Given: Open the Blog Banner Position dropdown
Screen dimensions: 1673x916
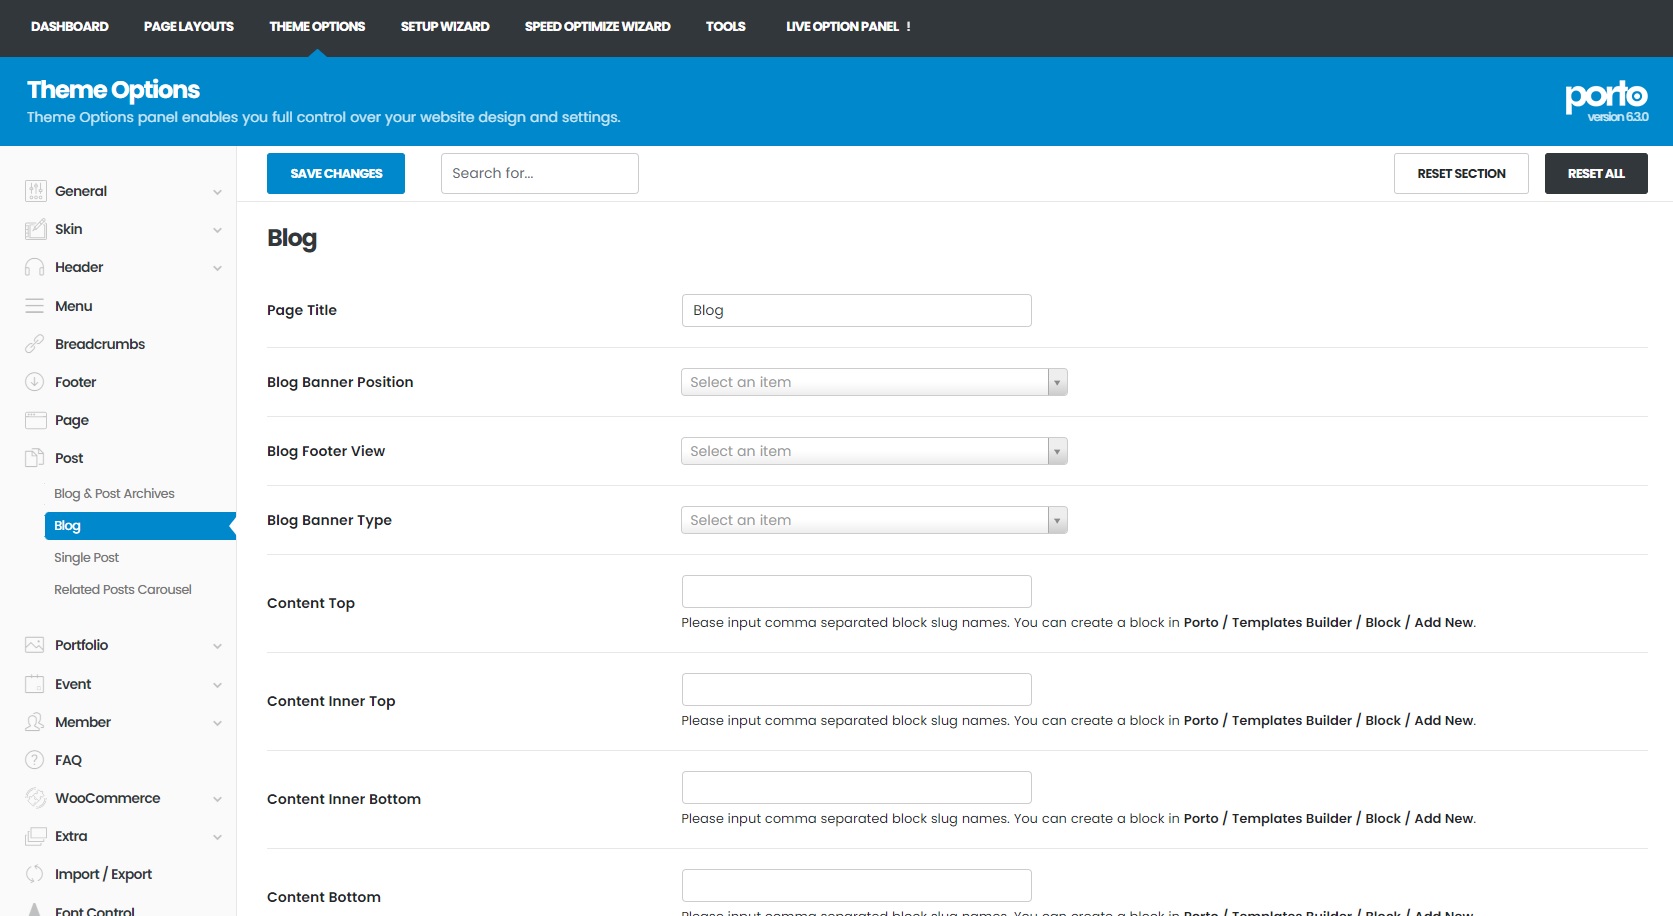Looking at the screenshot, I should pos(873,382).
